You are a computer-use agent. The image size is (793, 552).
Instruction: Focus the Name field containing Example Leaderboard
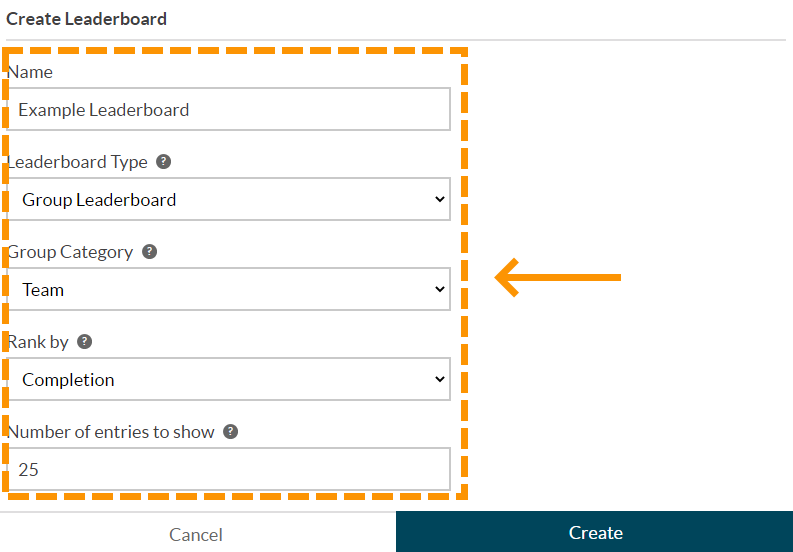point(228,110)
